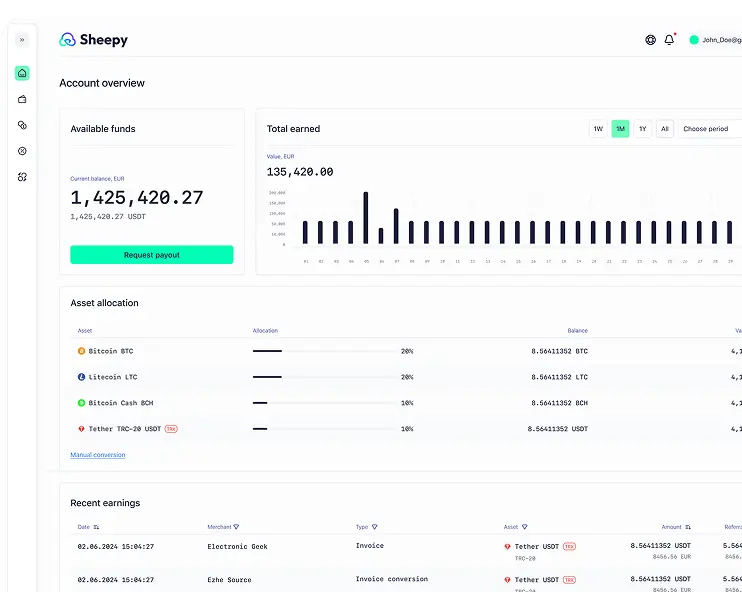Switch chart range to All
The image size is (742, 592).
point(664,129)
